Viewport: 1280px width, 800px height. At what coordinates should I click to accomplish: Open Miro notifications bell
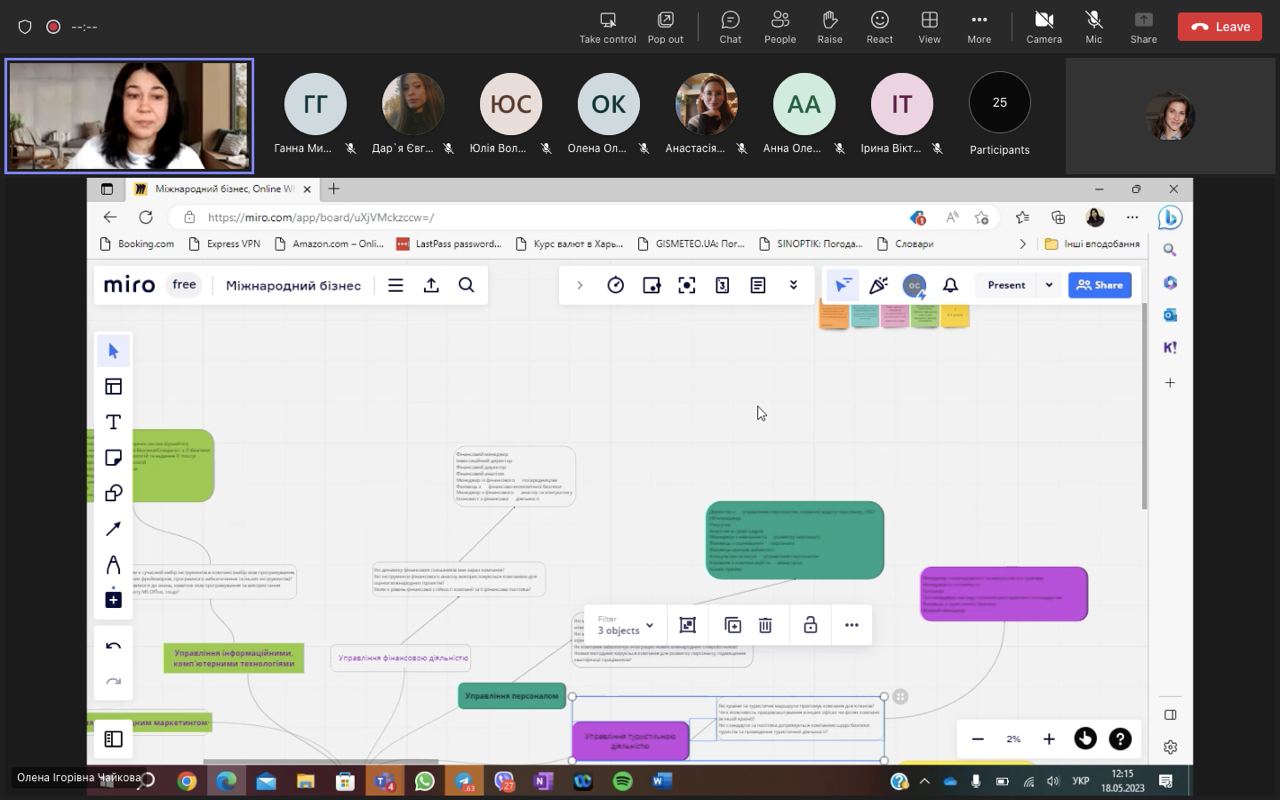point(950,285)
